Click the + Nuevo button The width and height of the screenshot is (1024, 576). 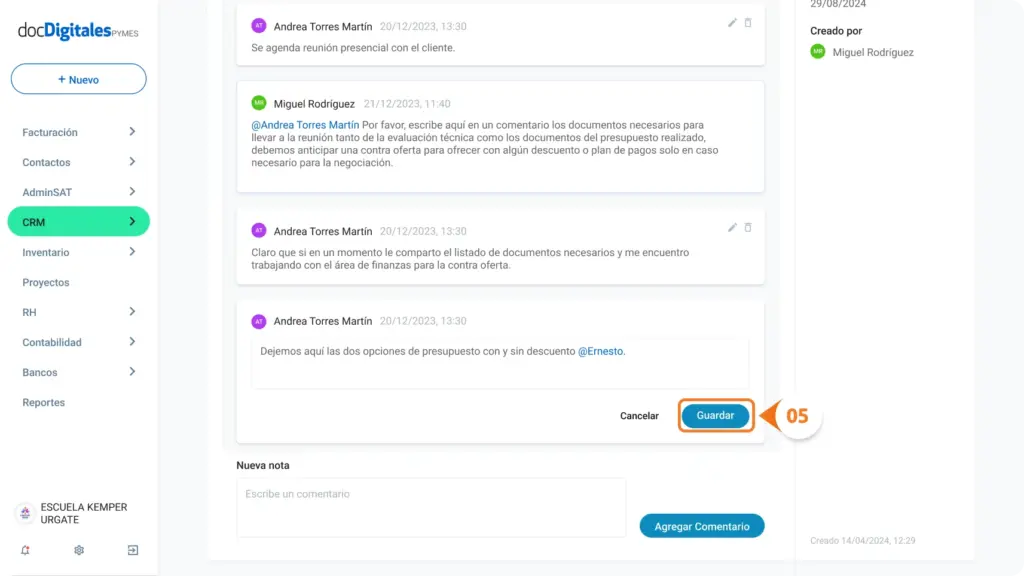78,79
